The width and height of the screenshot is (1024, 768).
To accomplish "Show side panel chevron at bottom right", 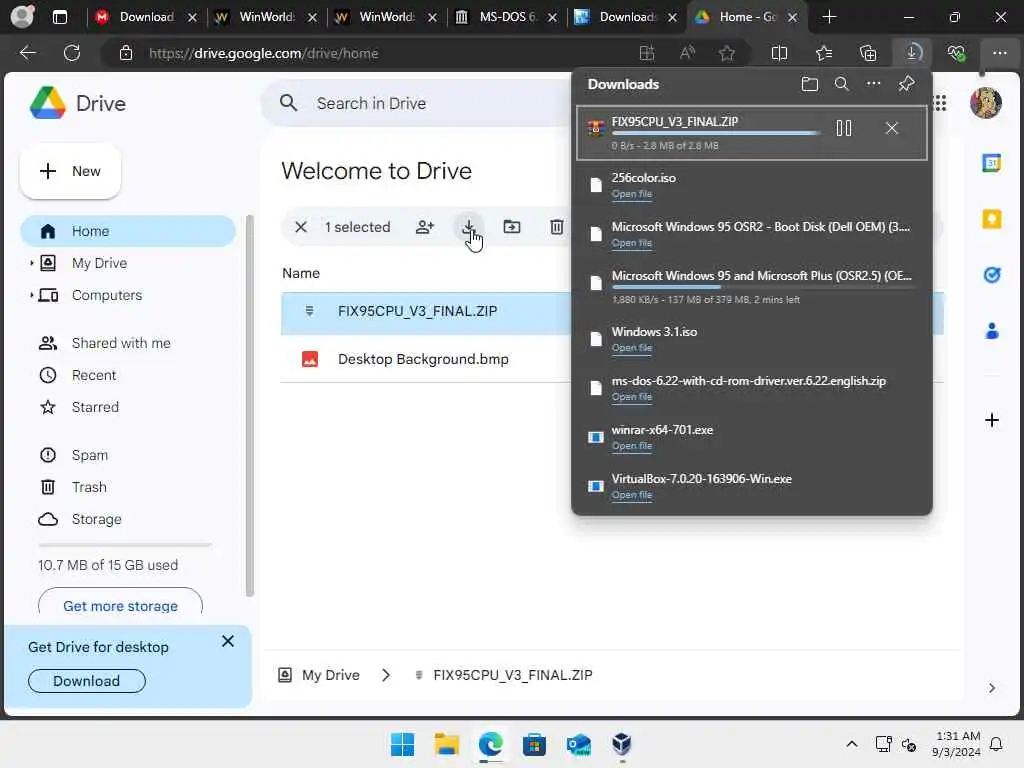I will pos(991,688).
